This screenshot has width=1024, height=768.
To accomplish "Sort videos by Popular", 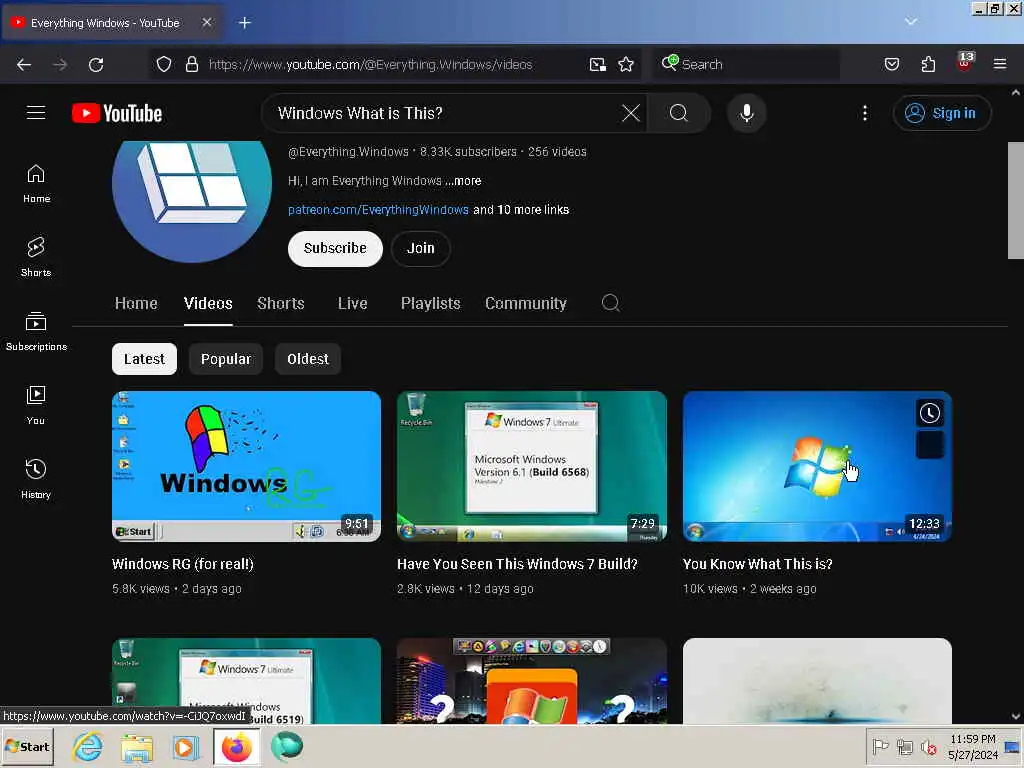I will (226, 359).
